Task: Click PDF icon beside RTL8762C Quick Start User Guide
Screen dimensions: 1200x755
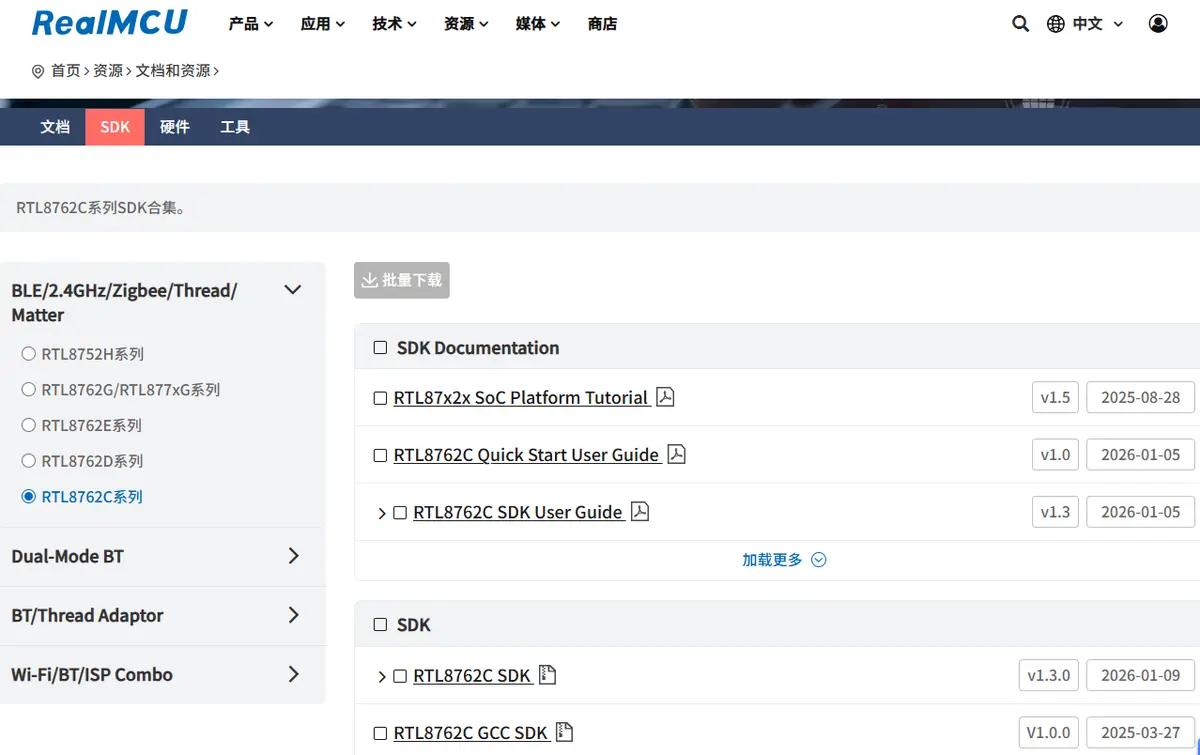Action: (676, 454)
